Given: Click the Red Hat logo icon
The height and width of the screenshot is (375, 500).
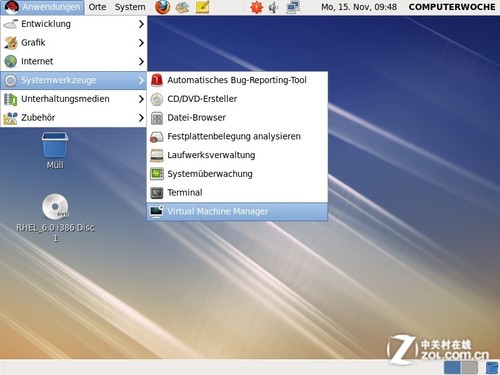Looking at the screenshot, I should (11, 7).
